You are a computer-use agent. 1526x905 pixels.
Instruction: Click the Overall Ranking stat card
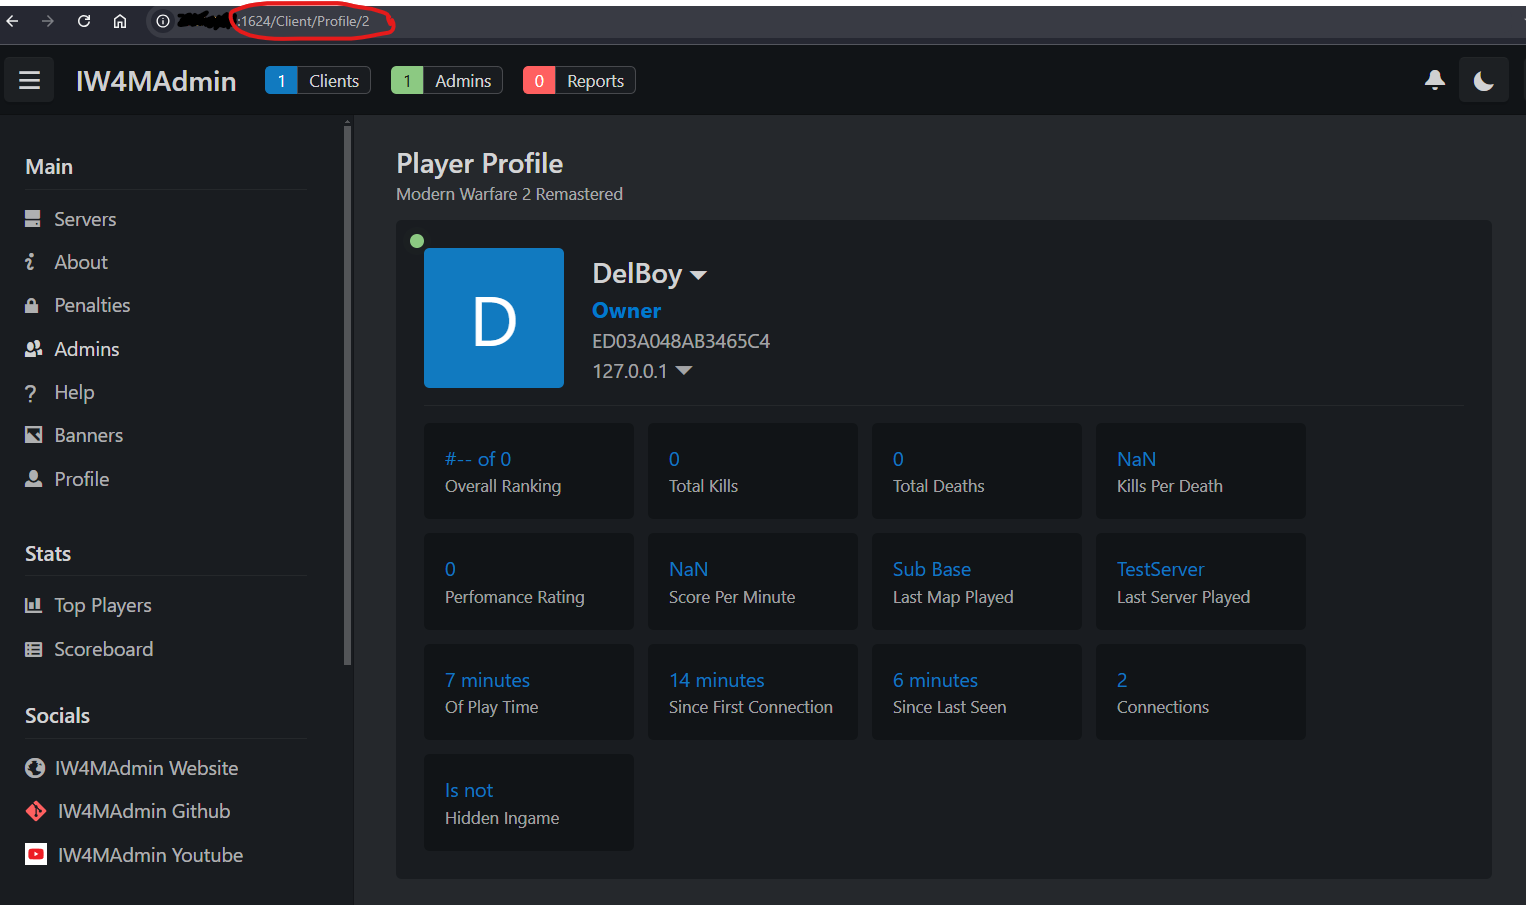coord(529,471)
